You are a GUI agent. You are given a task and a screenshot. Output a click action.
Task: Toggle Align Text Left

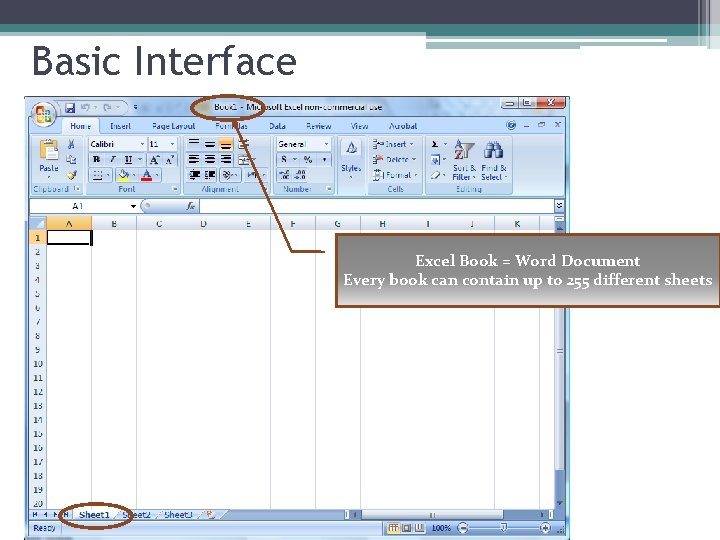[194, 159]
